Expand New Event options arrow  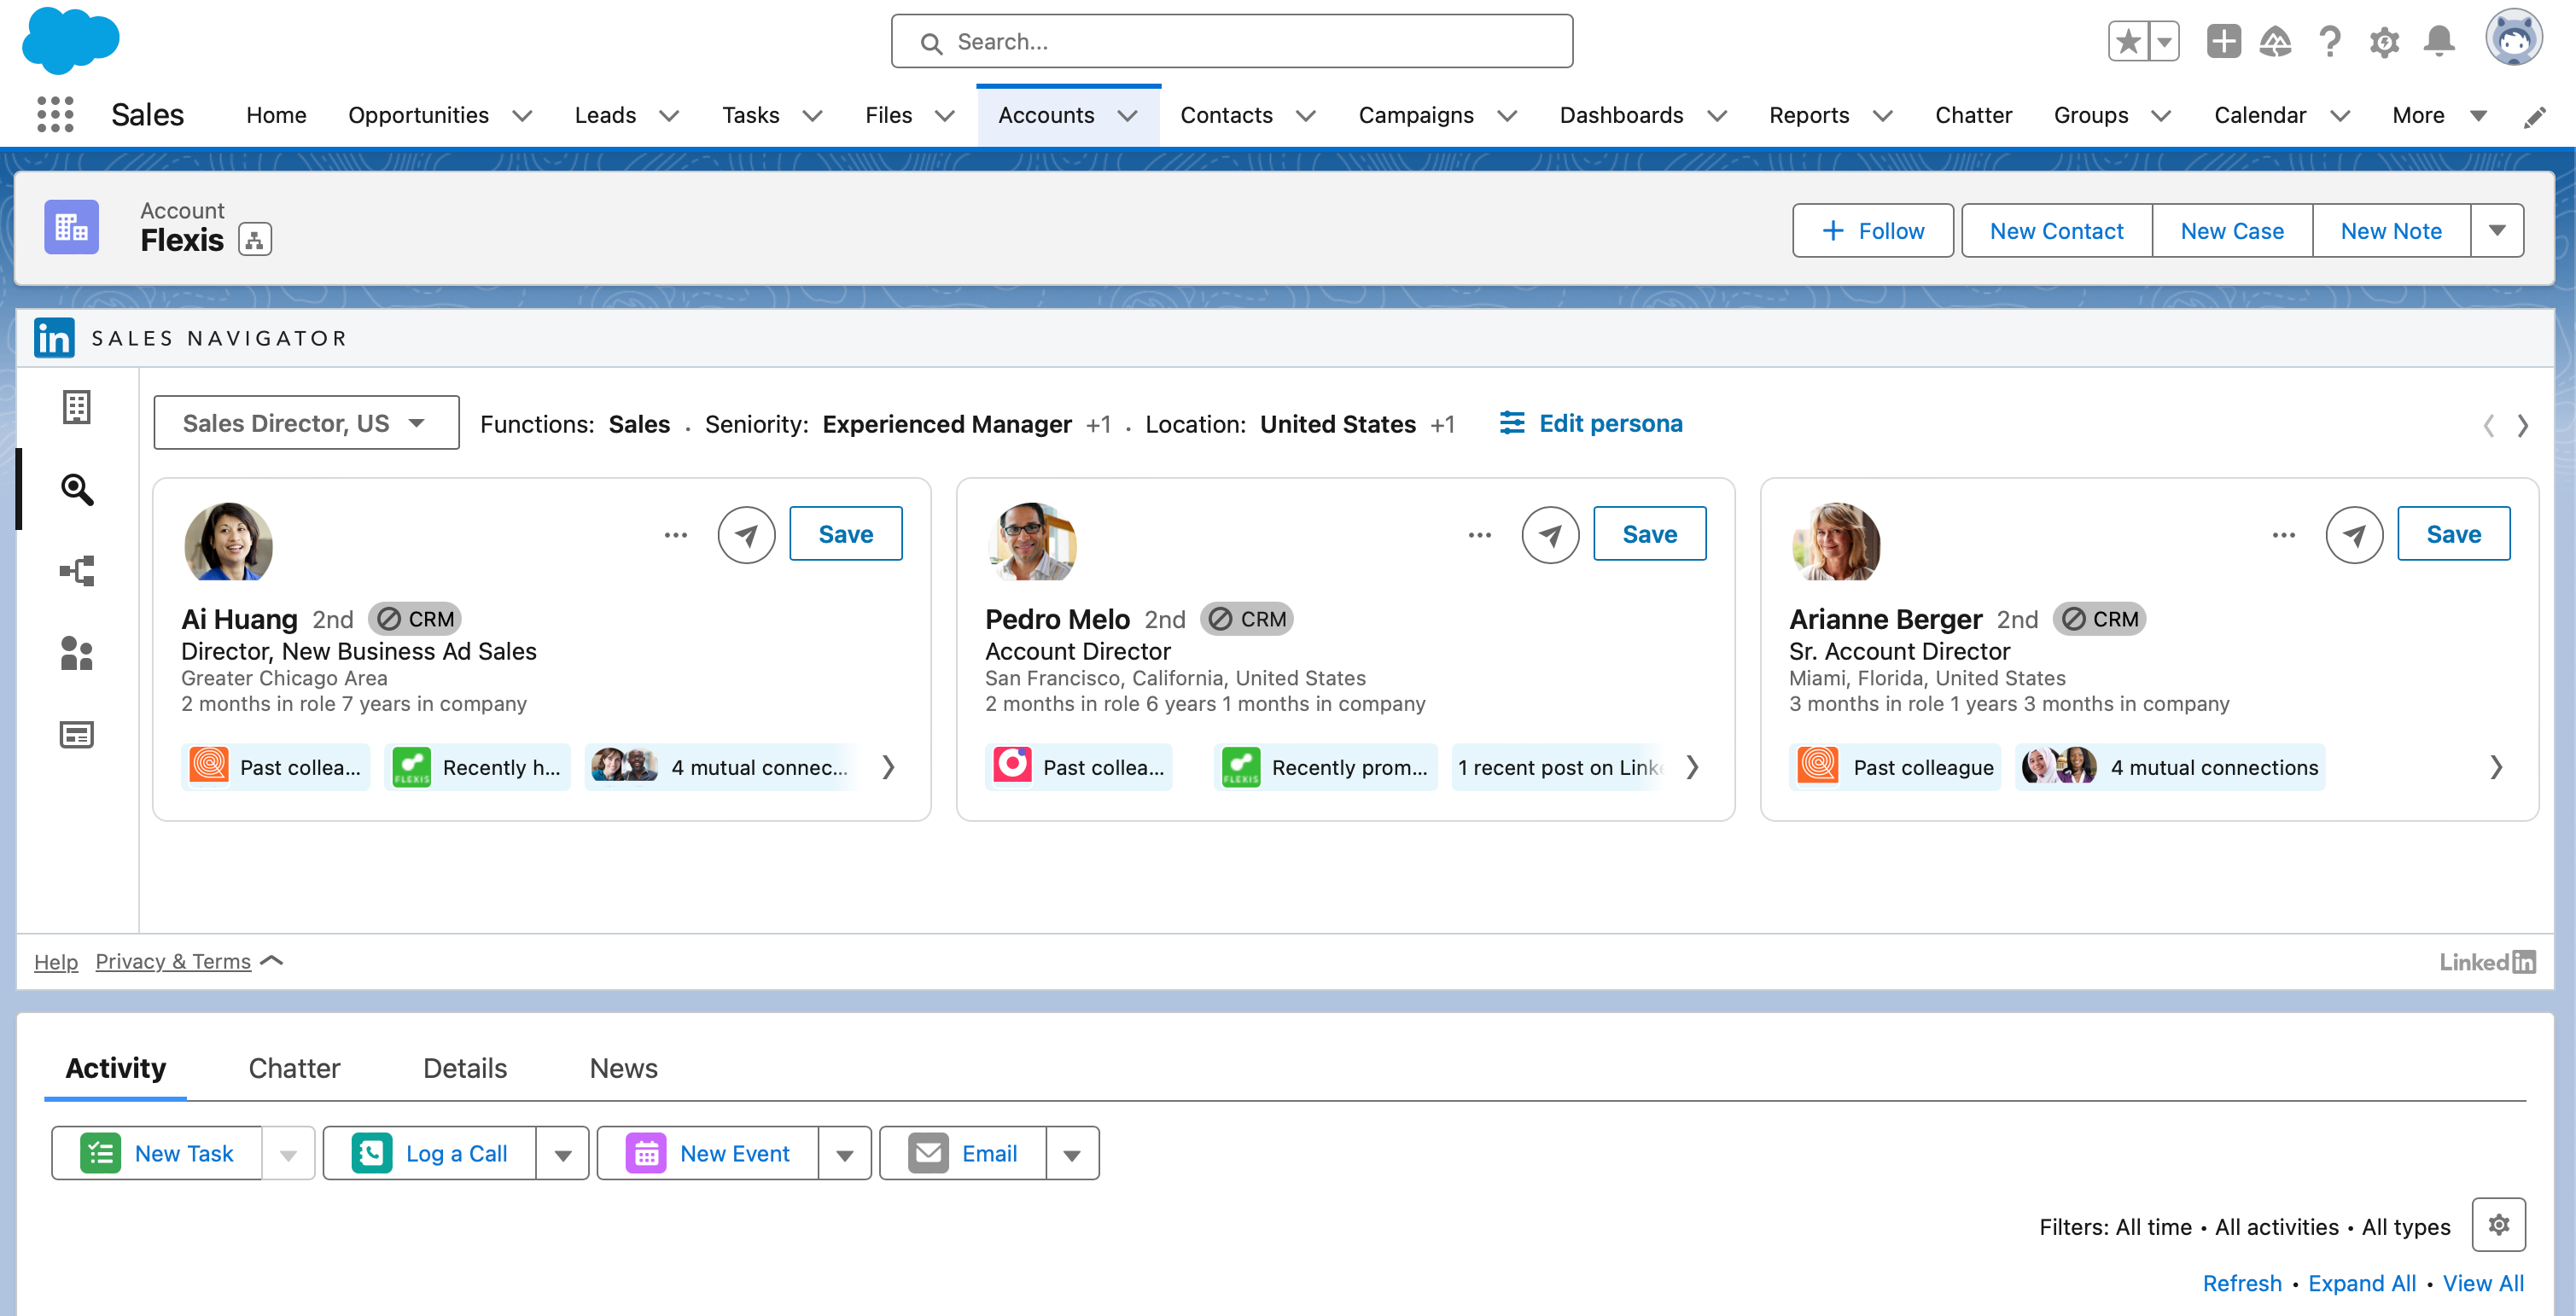[845, 1154]
